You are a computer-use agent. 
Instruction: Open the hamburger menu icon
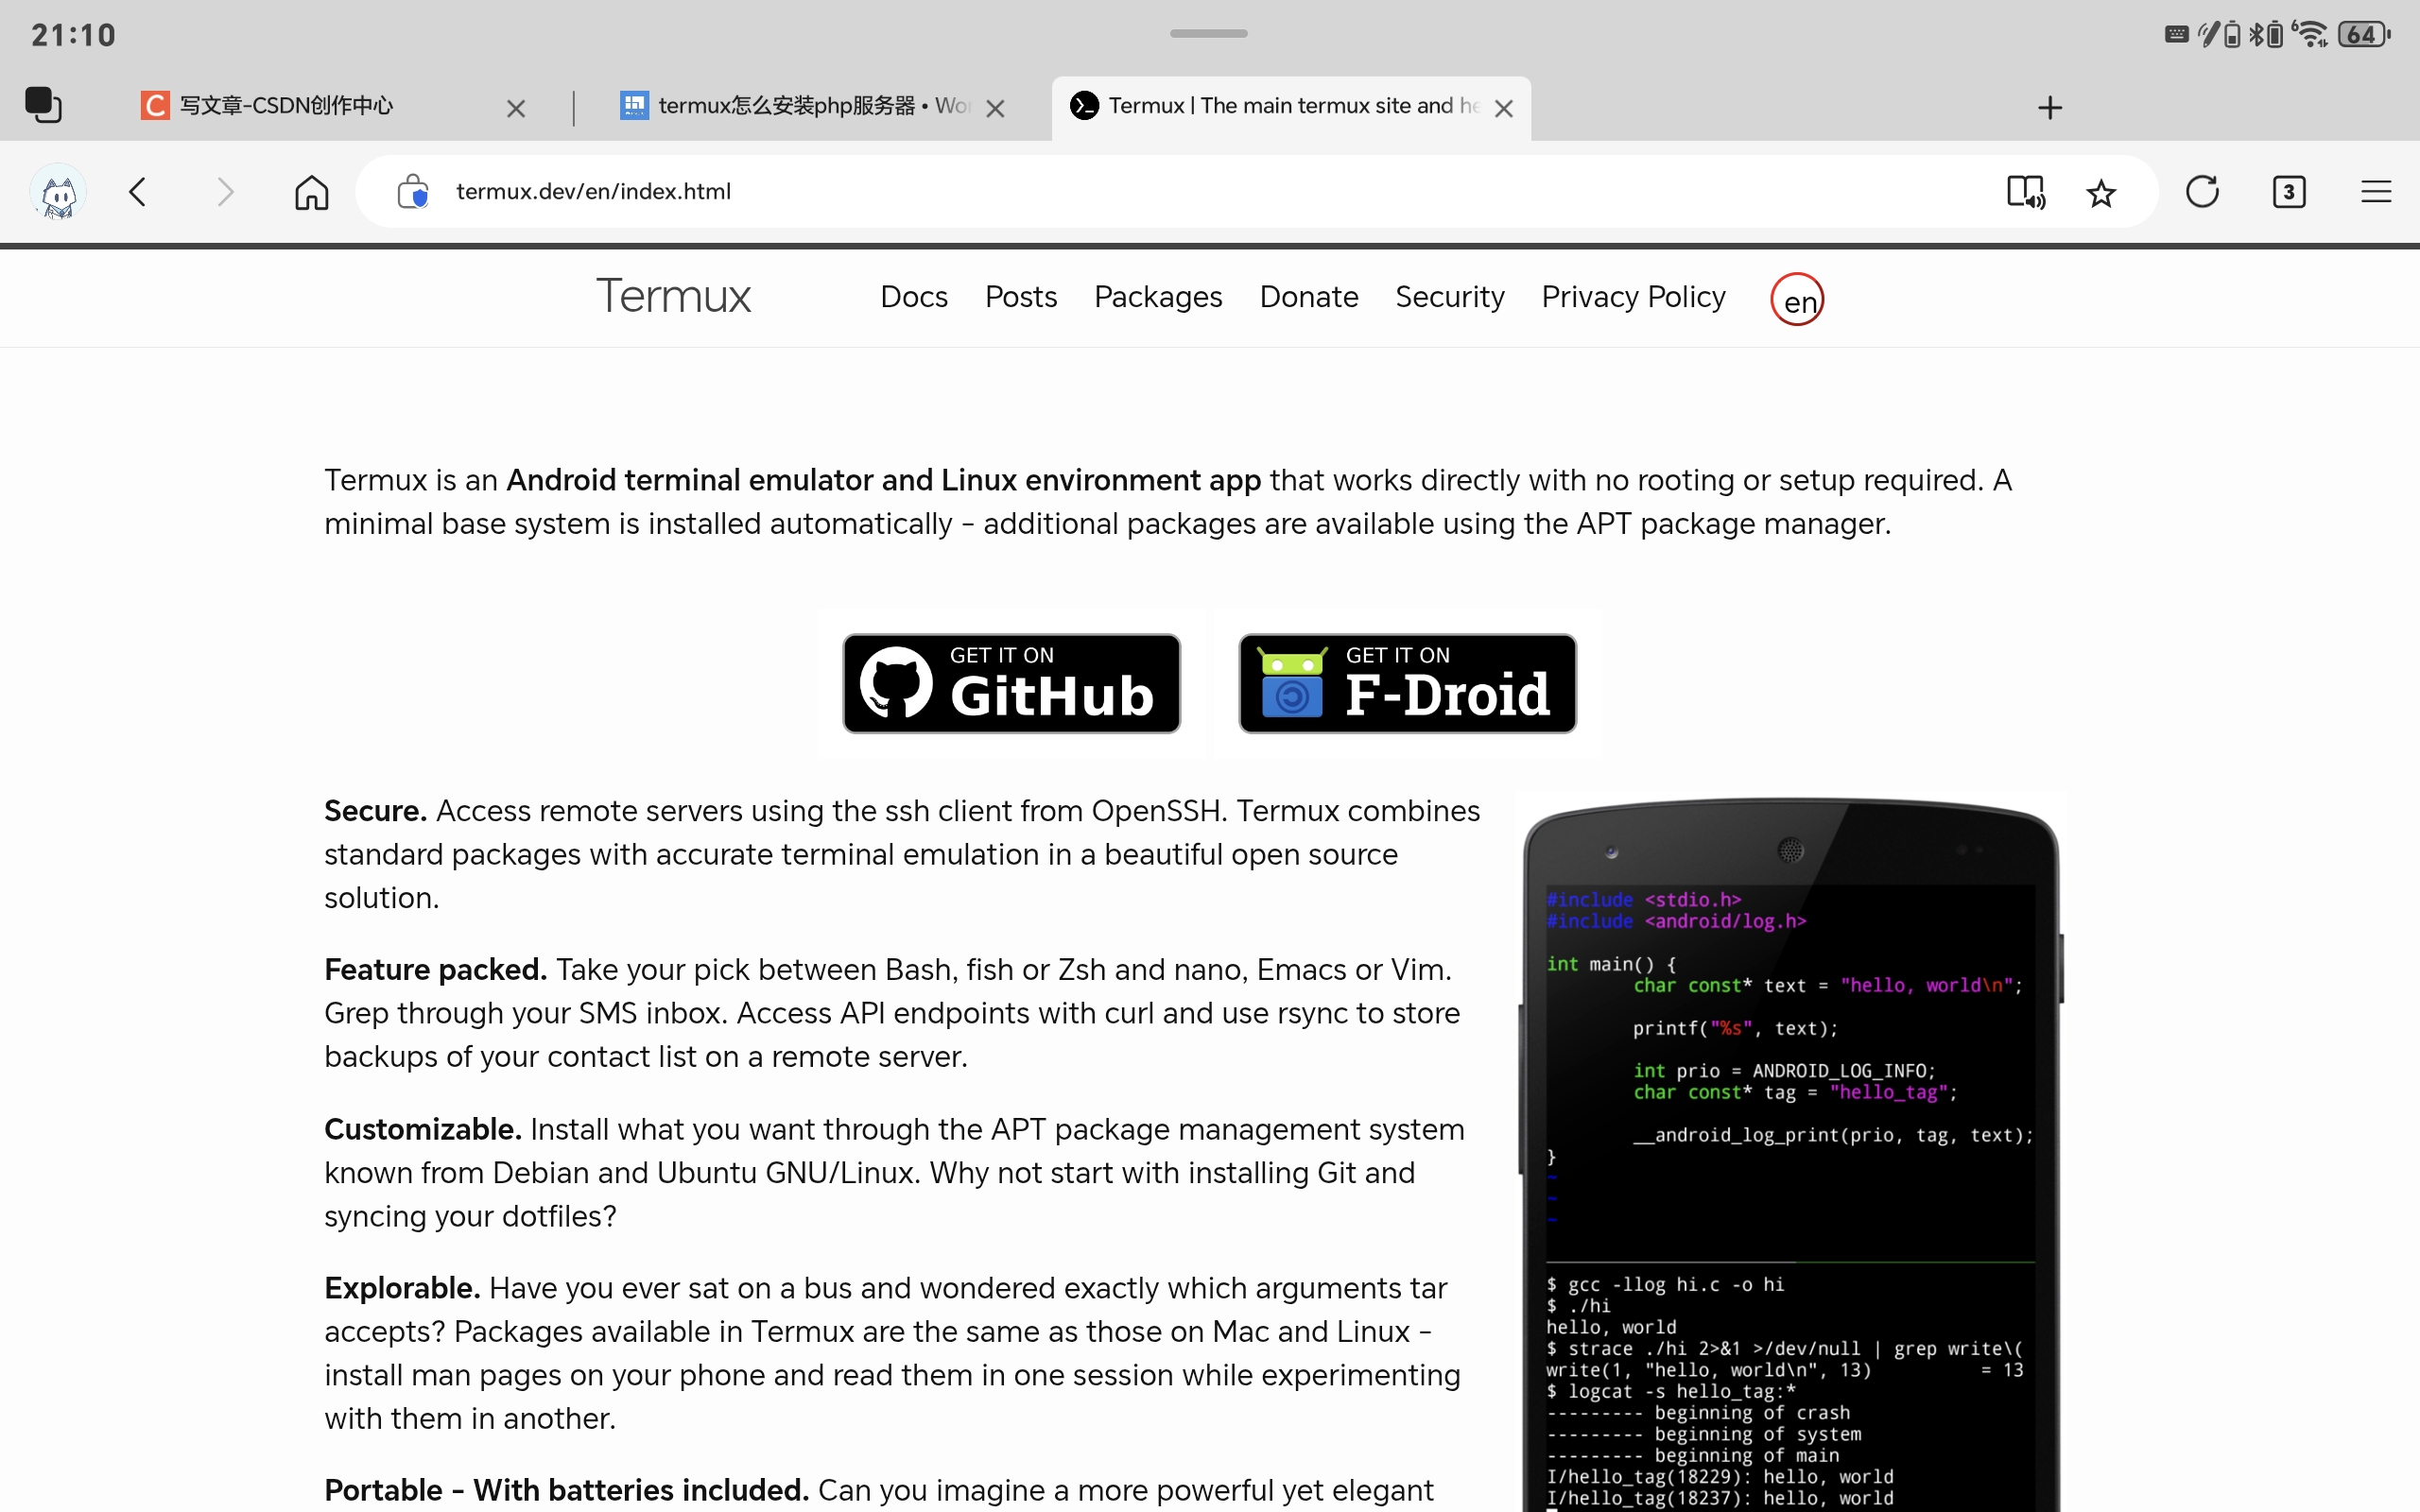2375,191
